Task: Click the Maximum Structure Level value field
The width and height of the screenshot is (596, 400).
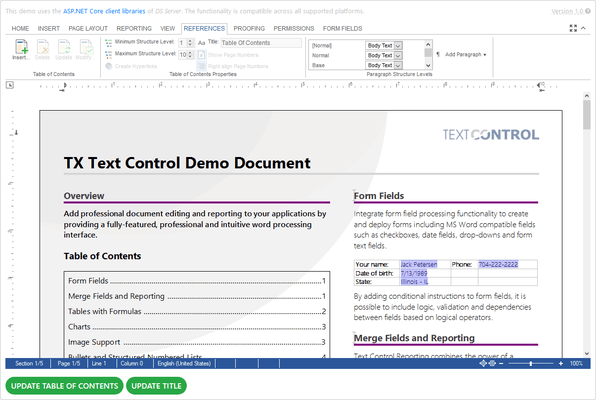Action: tap(183, 55)
